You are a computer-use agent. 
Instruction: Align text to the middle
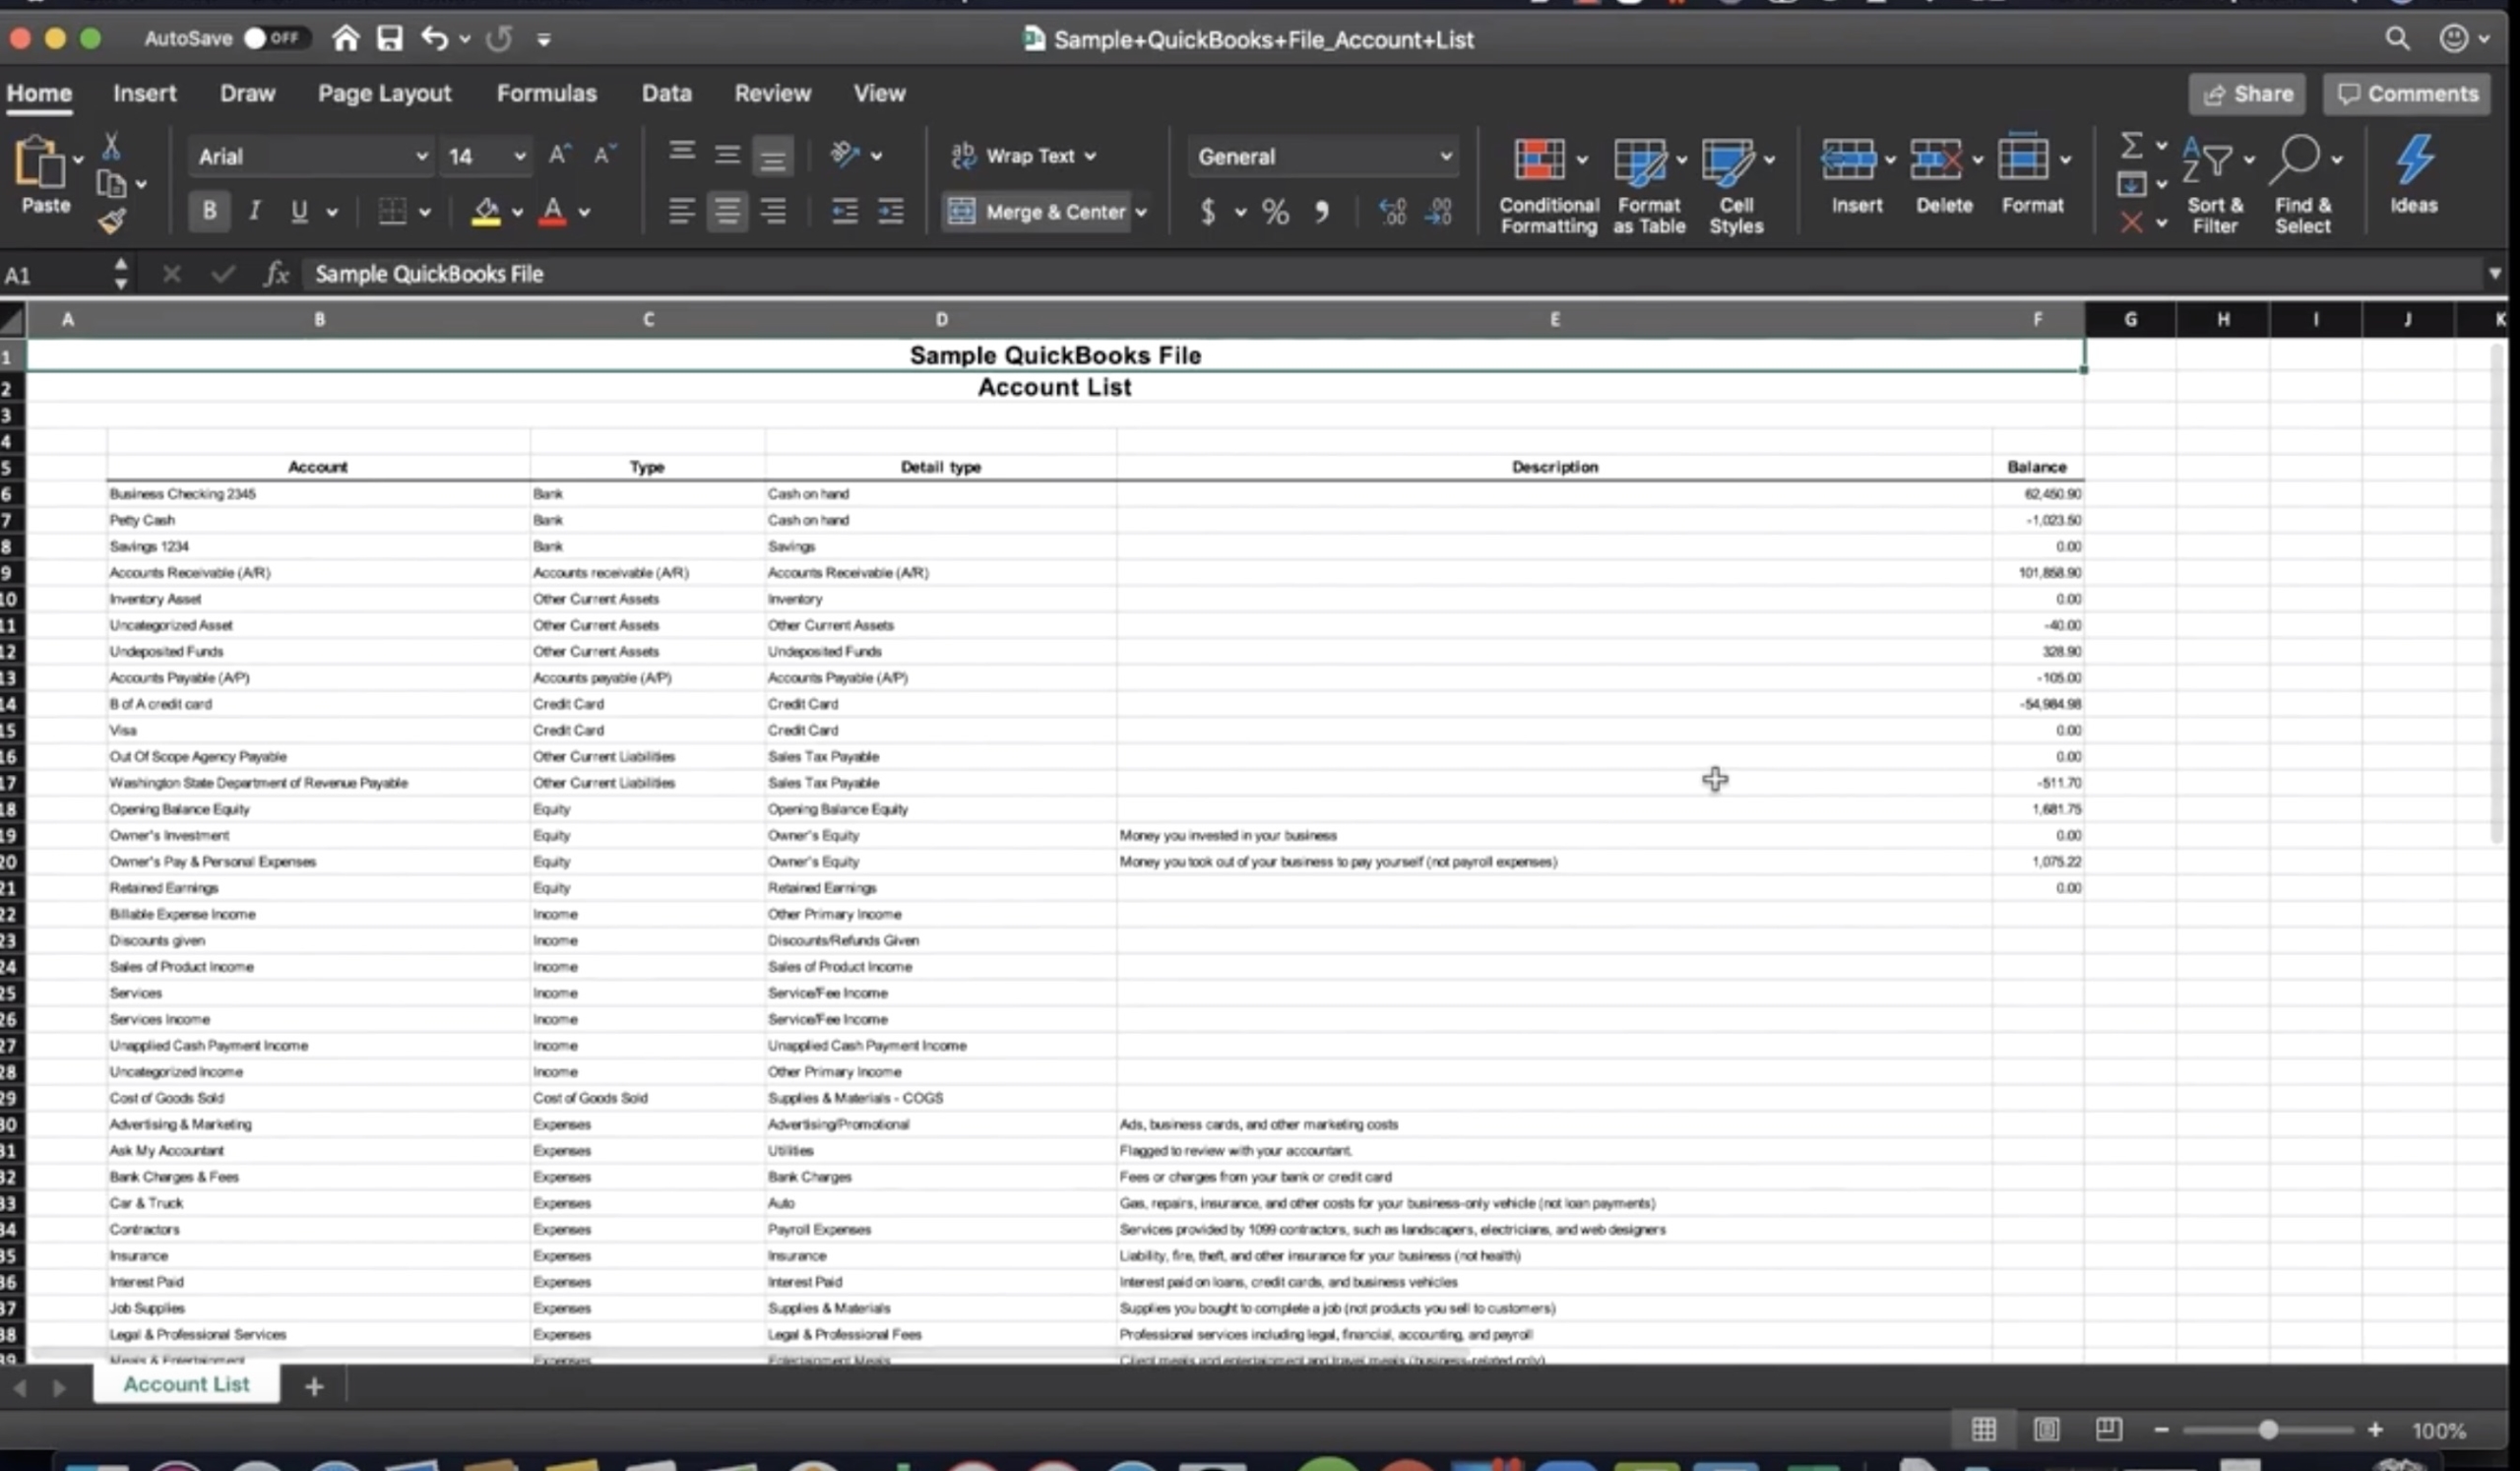tap(727, 155)
